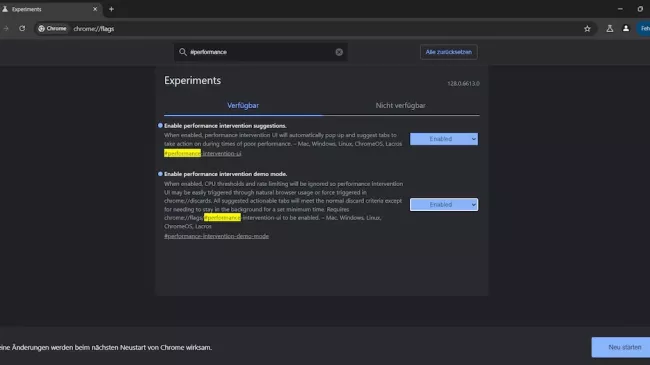This screenshot has height=365, width=650.
Task: Restore down the Chrome window
Action: (x=640, y=9)
